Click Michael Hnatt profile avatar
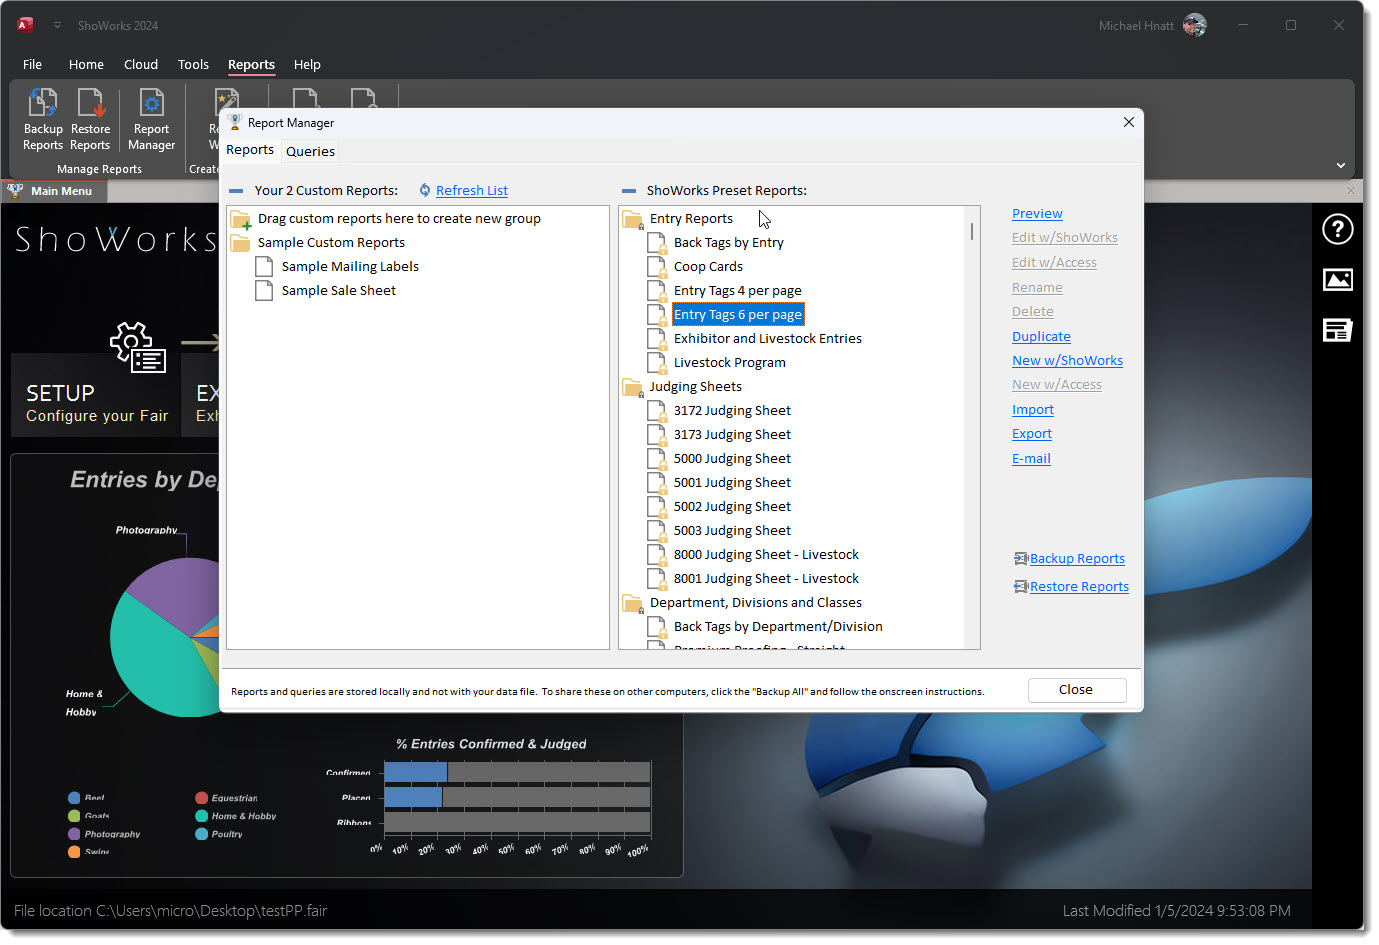 (1194, 25)
